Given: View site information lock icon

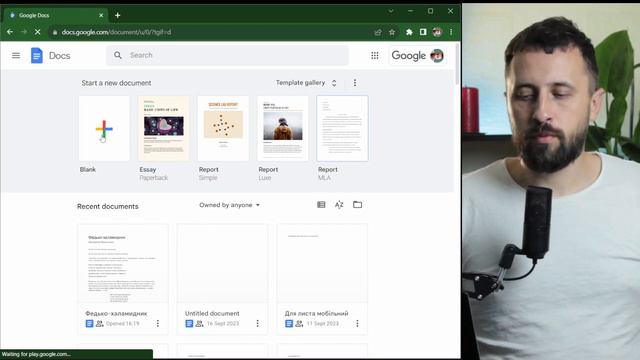Looking at the screenshot, I should [x=55, y=32].
